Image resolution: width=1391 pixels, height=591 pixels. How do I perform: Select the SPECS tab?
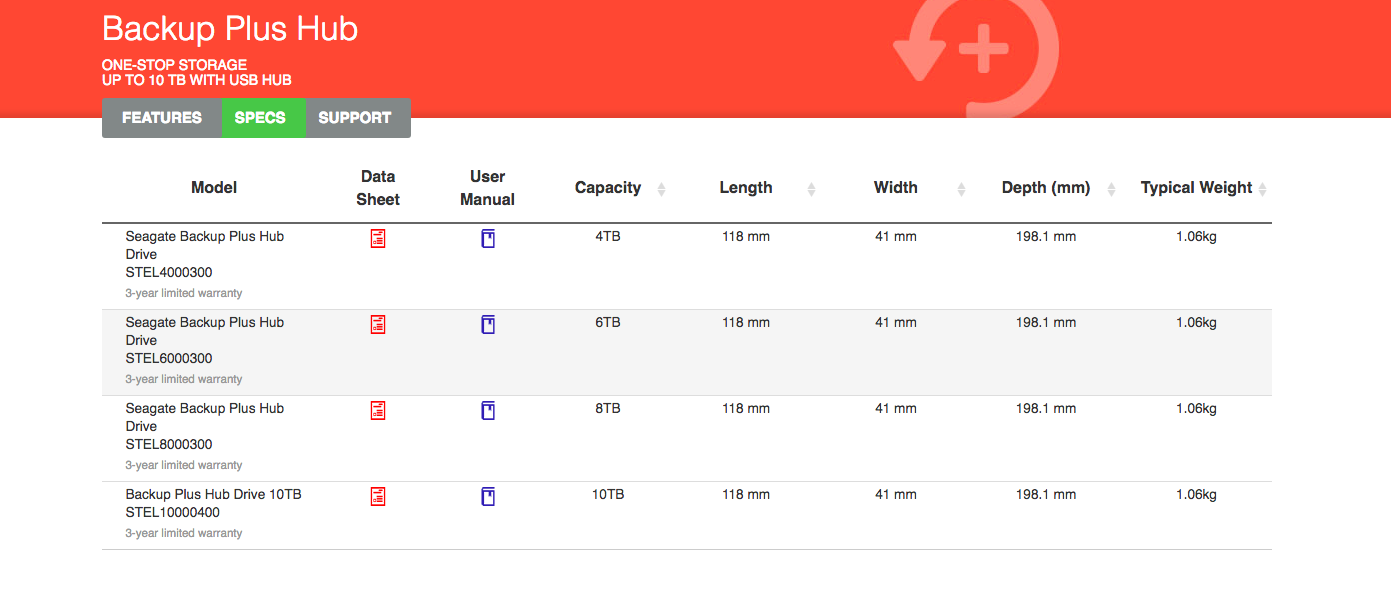[260, 118]
